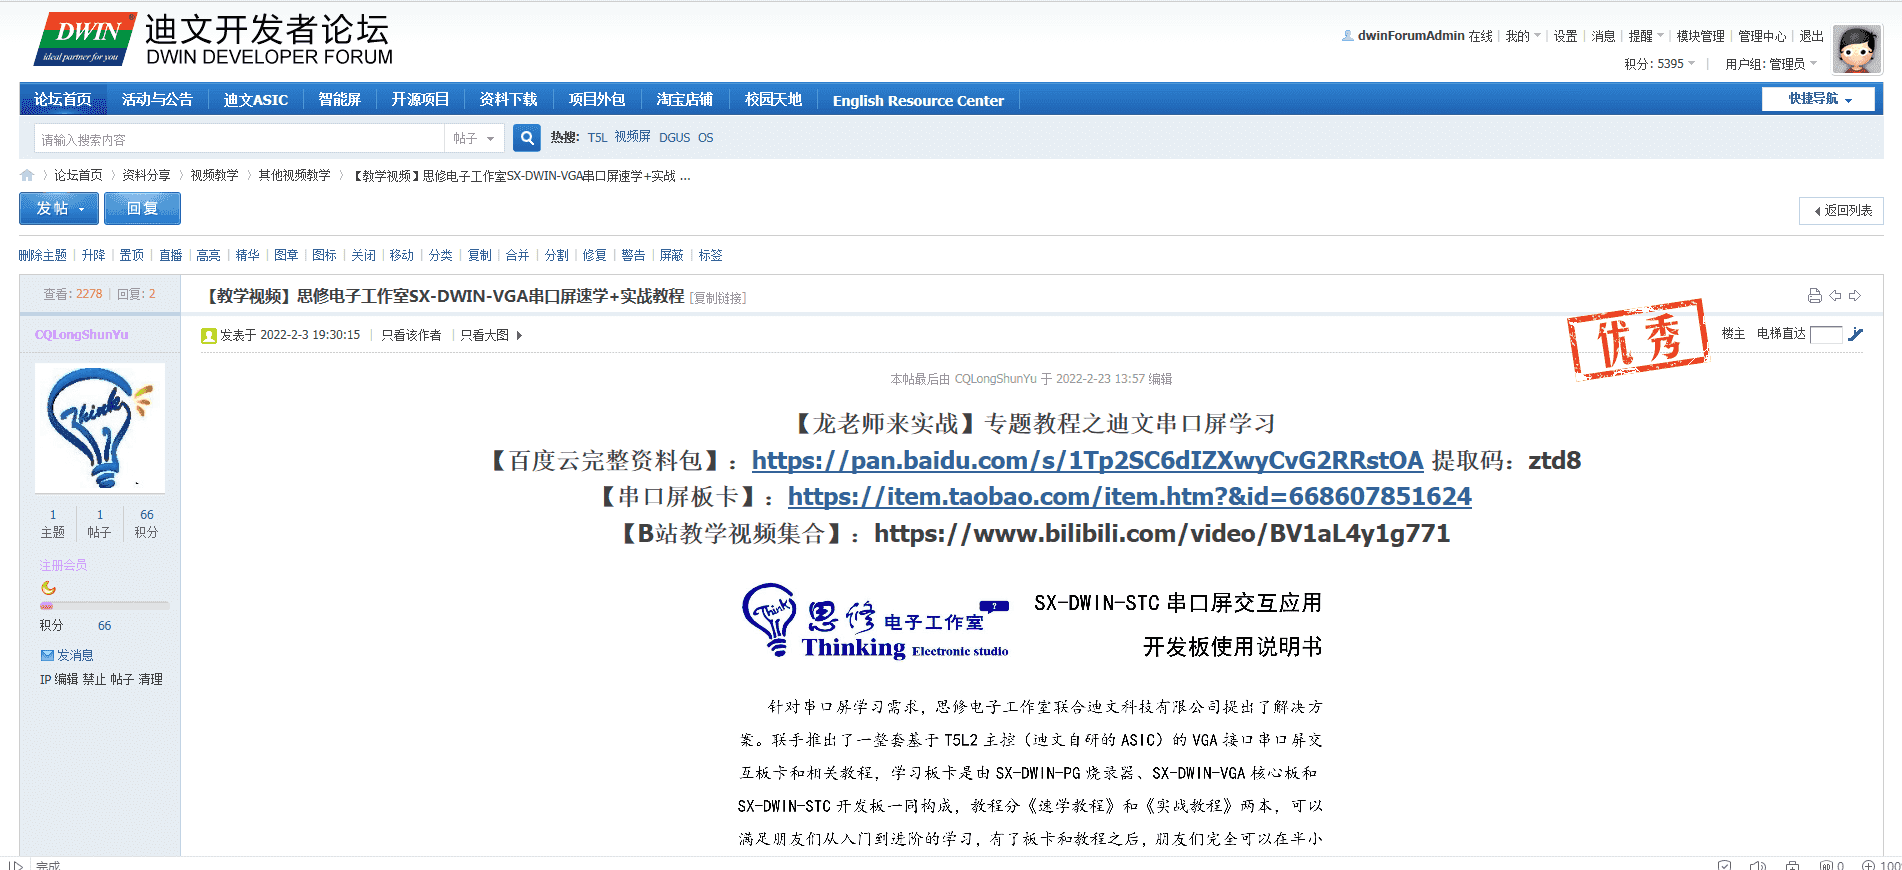Click the 置顶 moderation link
This screenshot has width=1902, height=870.
pyautogui.click(x=132, y=255)
